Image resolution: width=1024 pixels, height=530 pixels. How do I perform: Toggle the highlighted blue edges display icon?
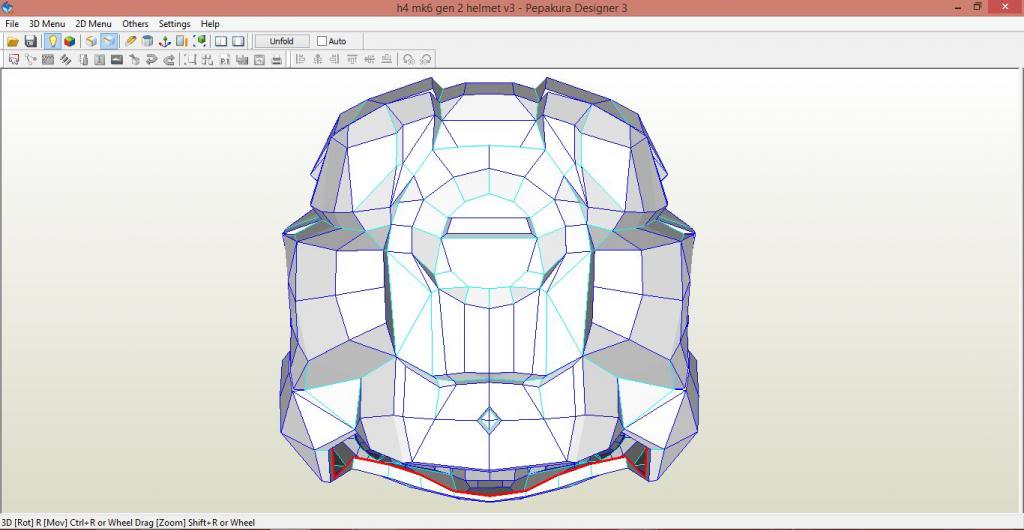click(108, 41)
